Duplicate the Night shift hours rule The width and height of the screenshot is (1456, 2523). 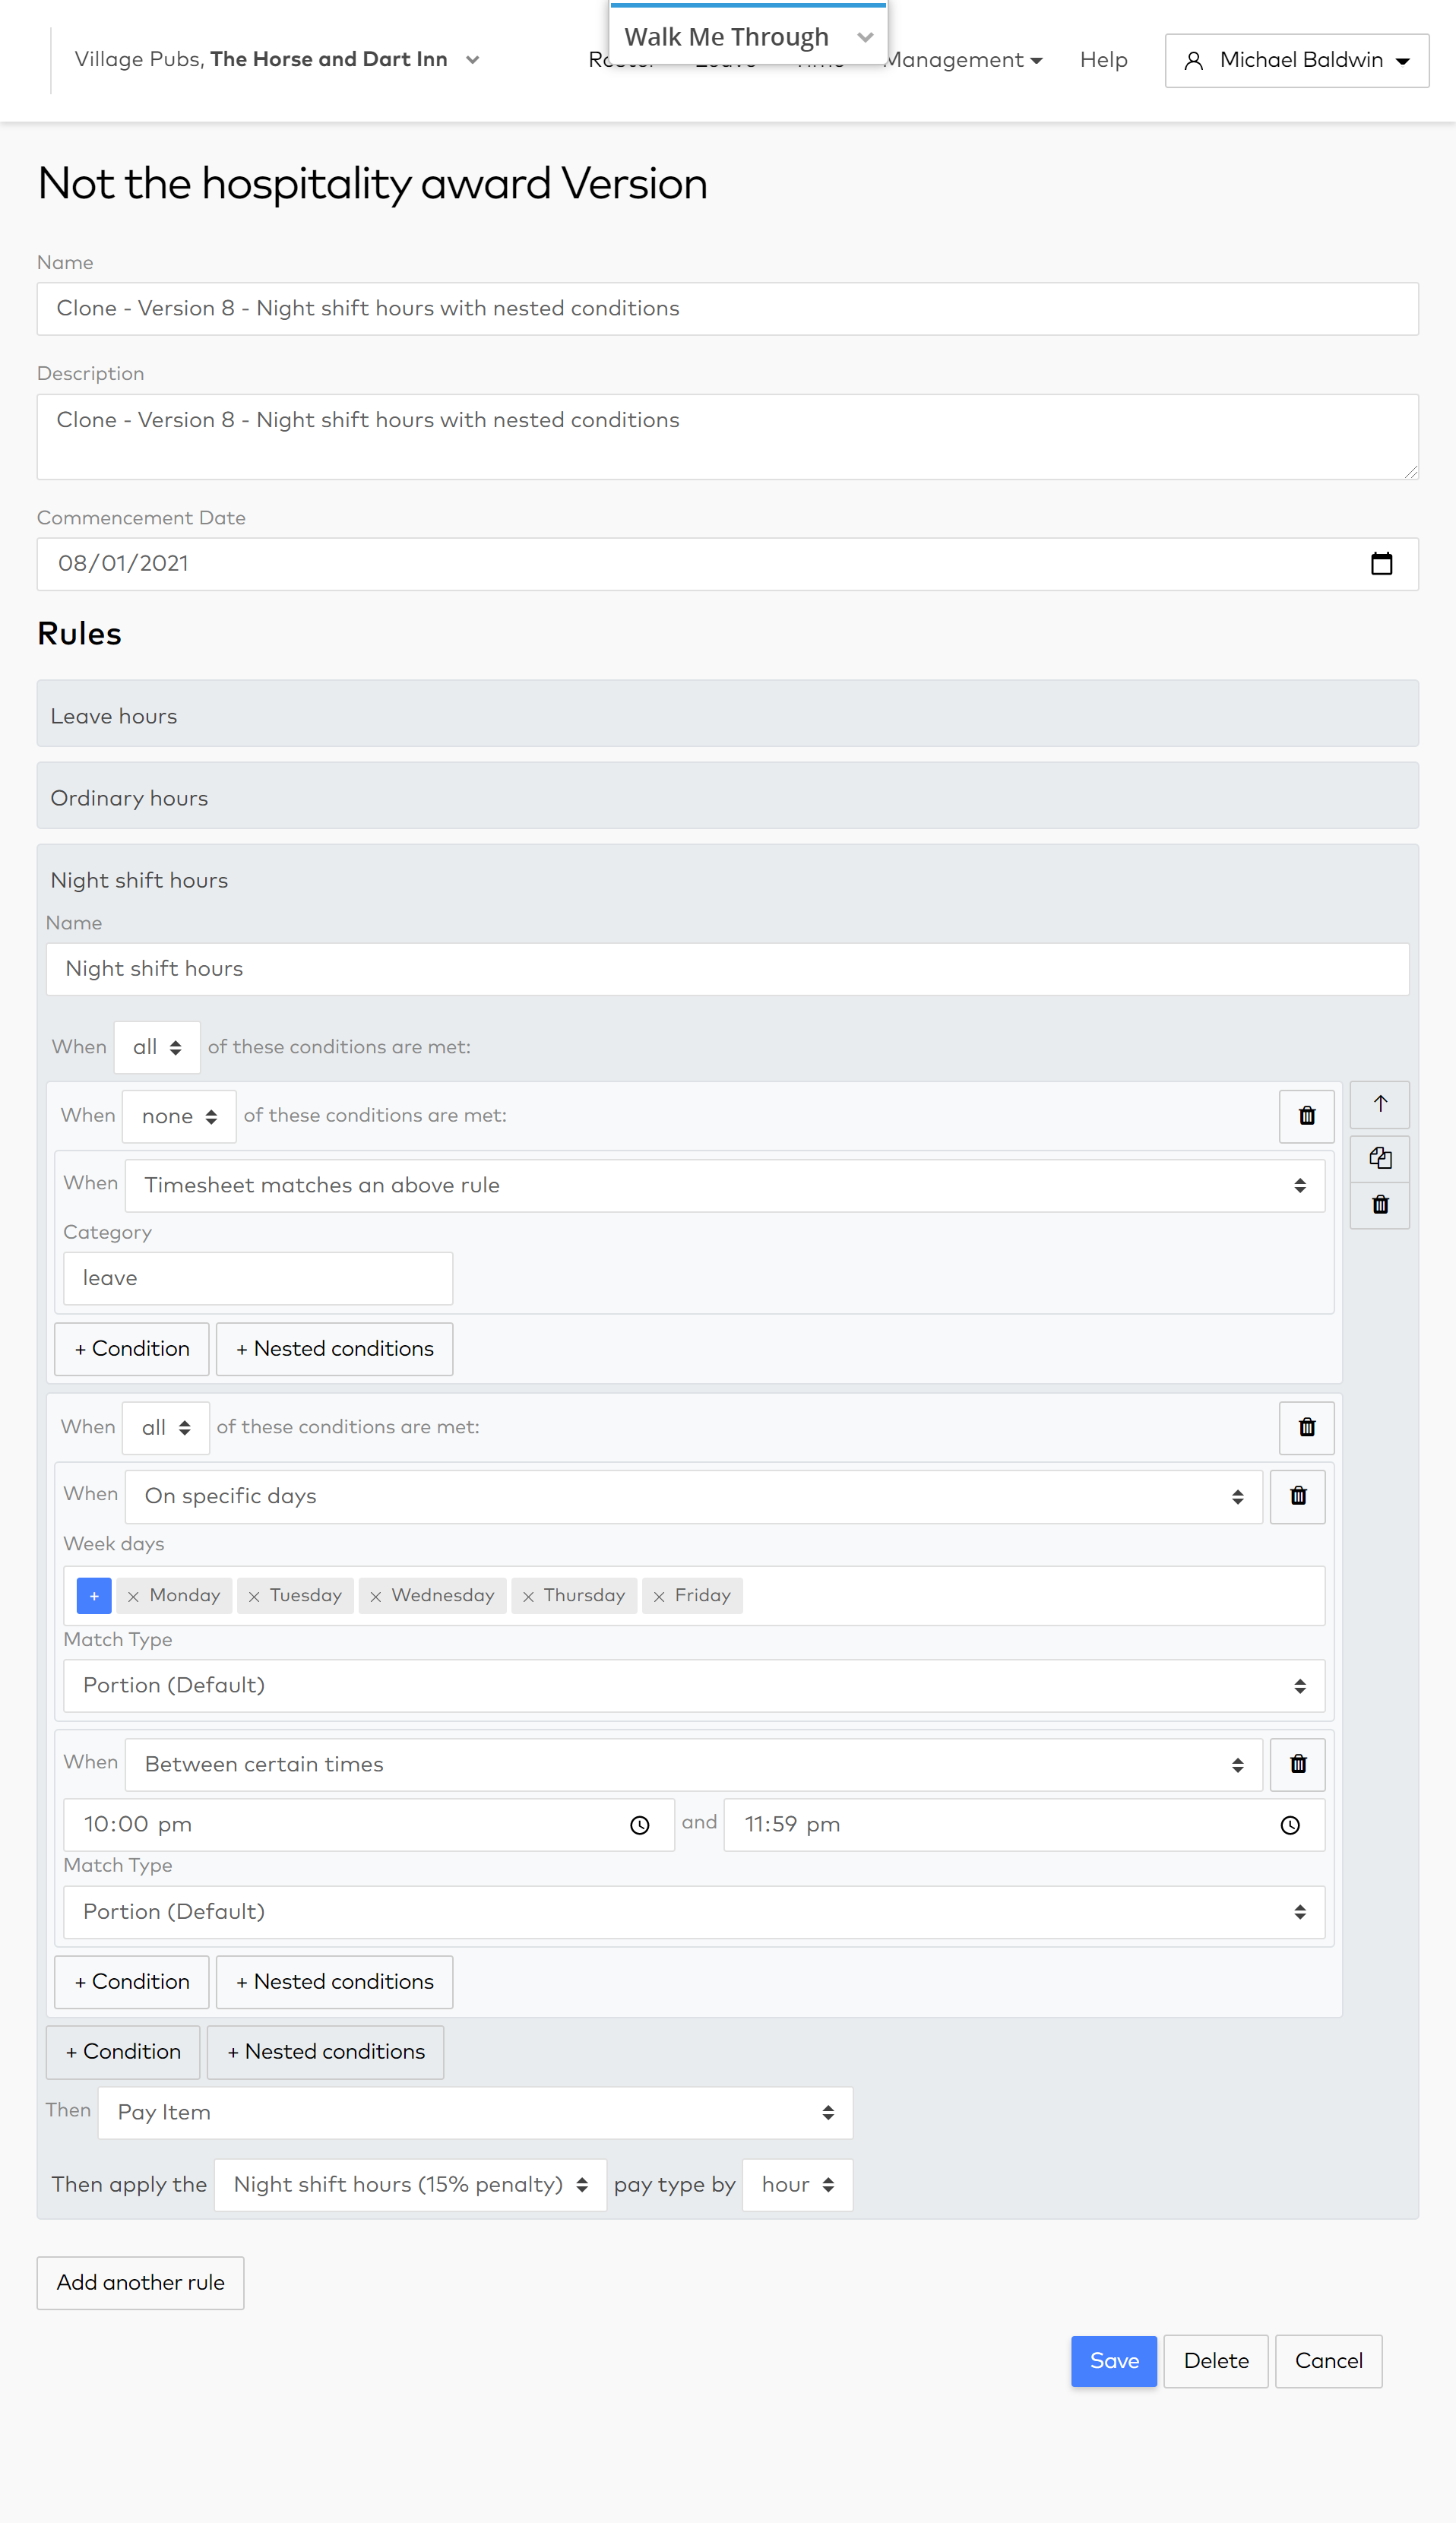click(x=1380, y=1158)
